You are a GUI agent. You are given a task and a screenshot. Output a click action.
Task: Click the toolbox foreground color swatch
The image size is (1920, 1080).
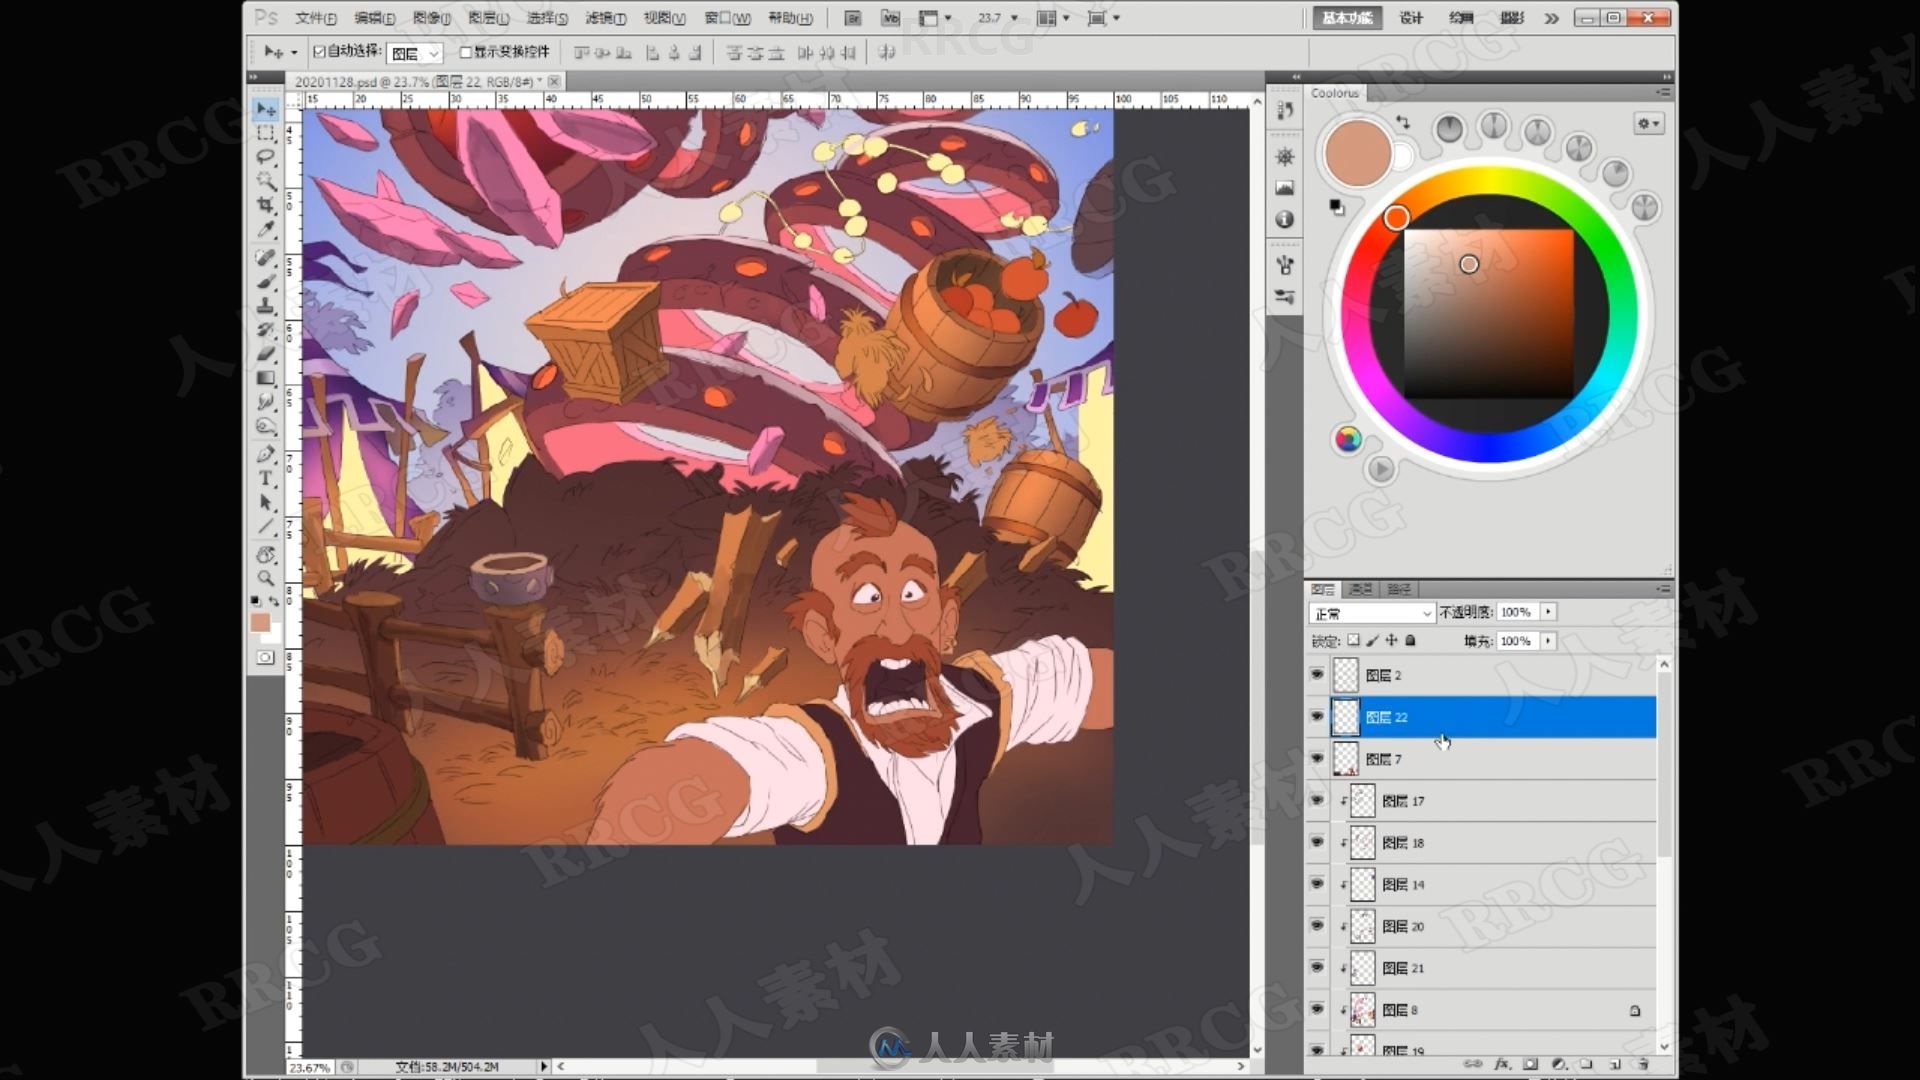[260, 623]
